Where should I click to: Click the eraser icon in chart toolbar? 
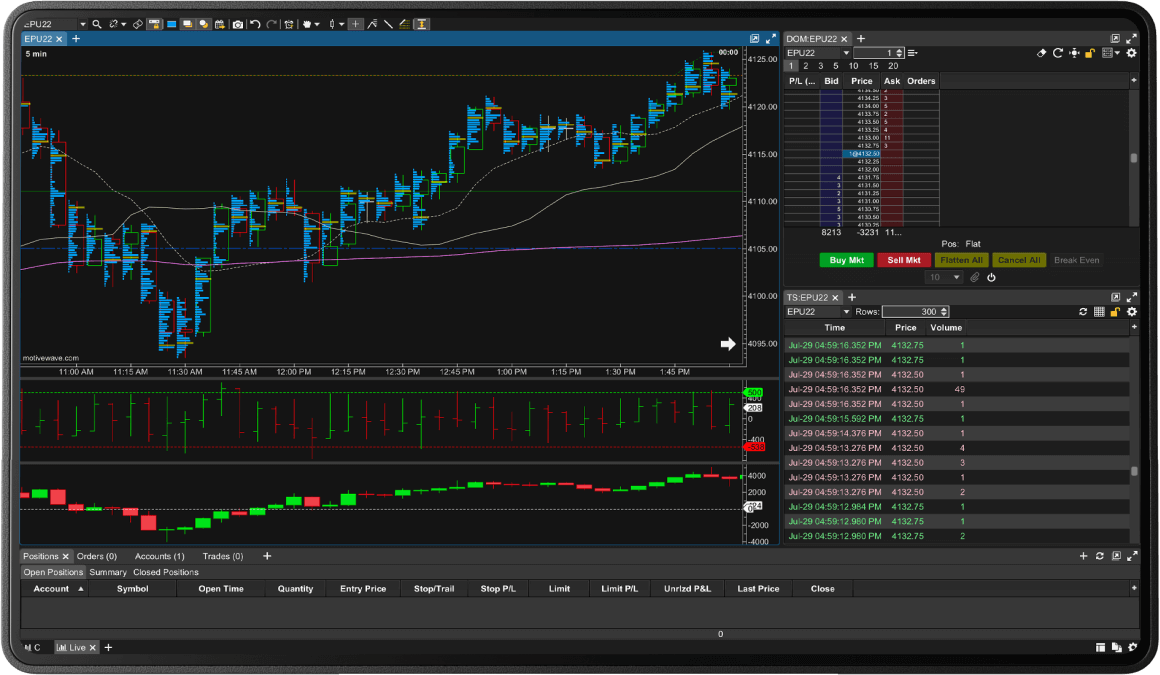(138, 24)
